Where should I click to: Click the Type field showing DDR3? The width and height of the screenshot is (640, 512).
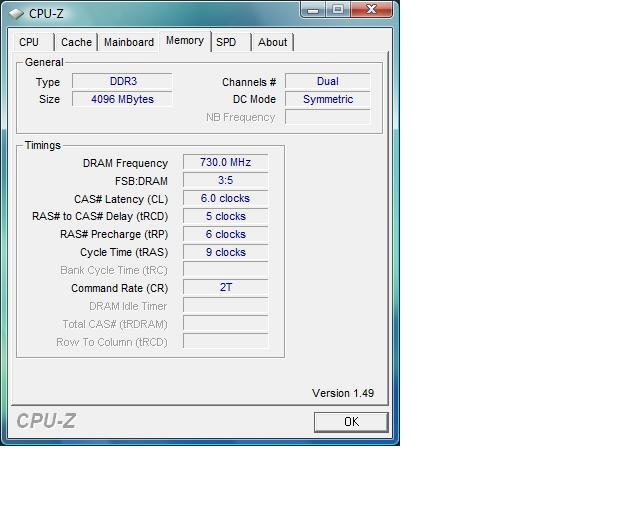[122, 81]
